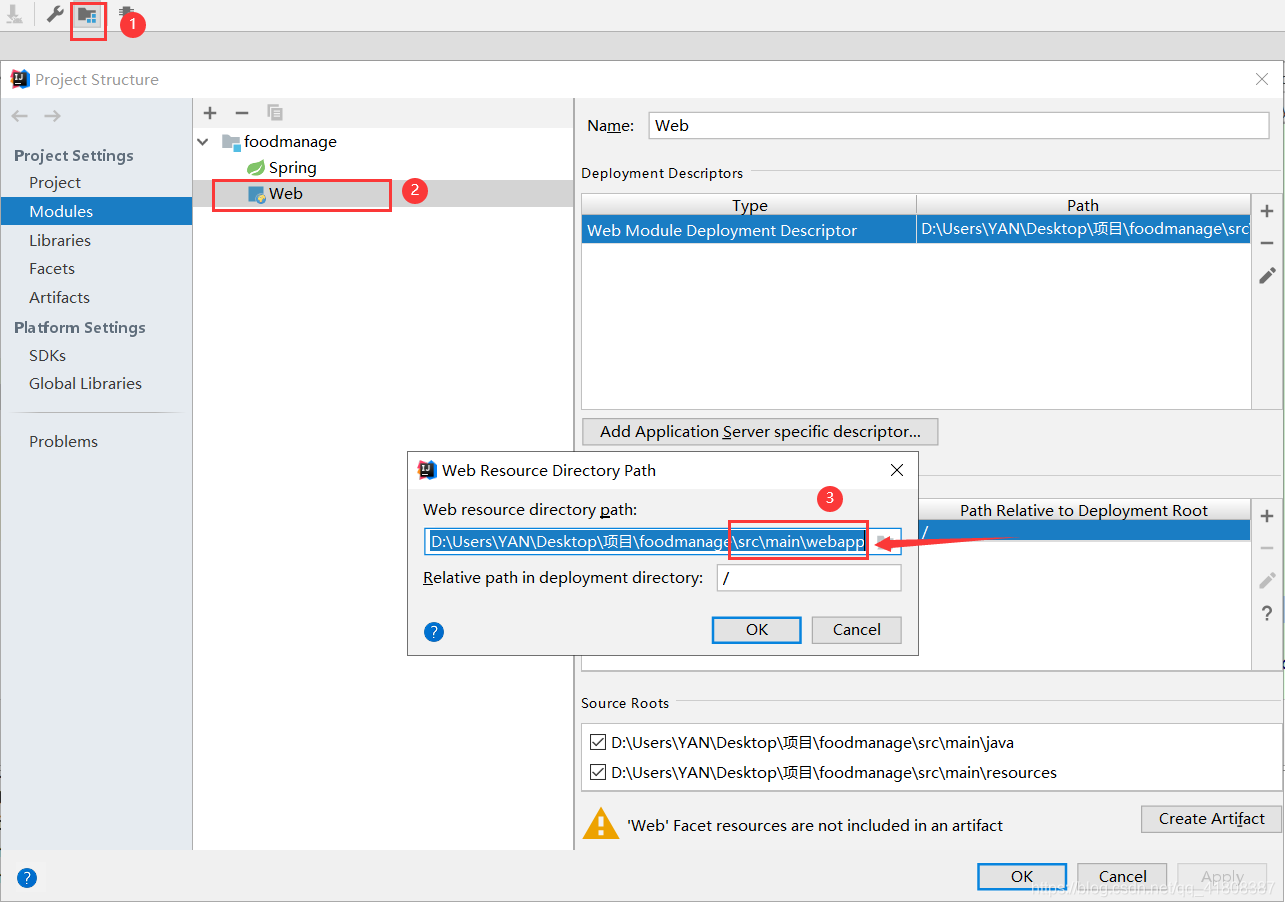Click the Relative path in deployment field
The image size is (1285, 907).
tap(809, 578)
